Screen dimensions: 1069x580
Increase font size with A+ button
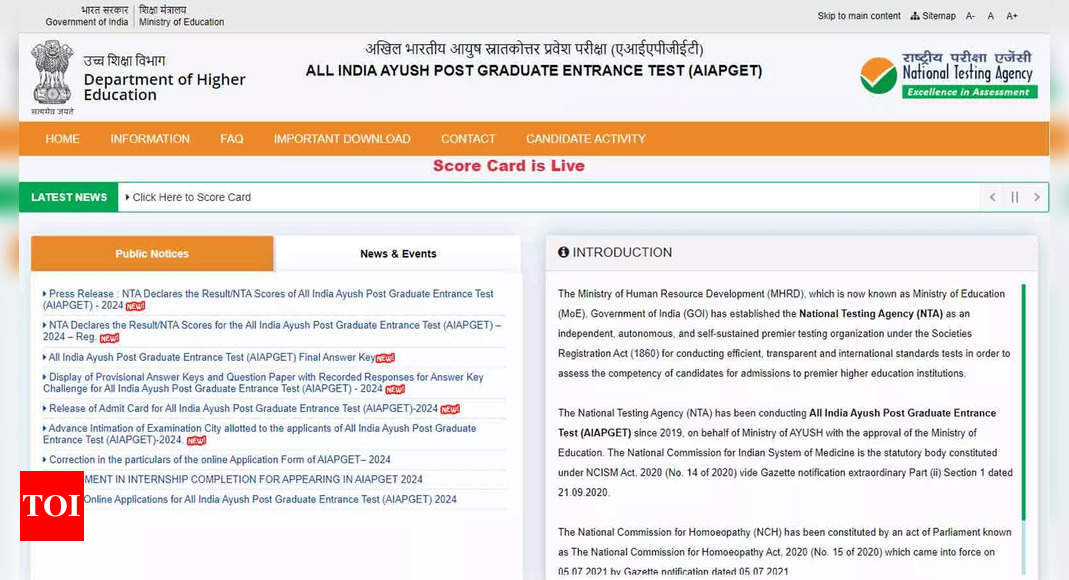[x=1012, y=16]
